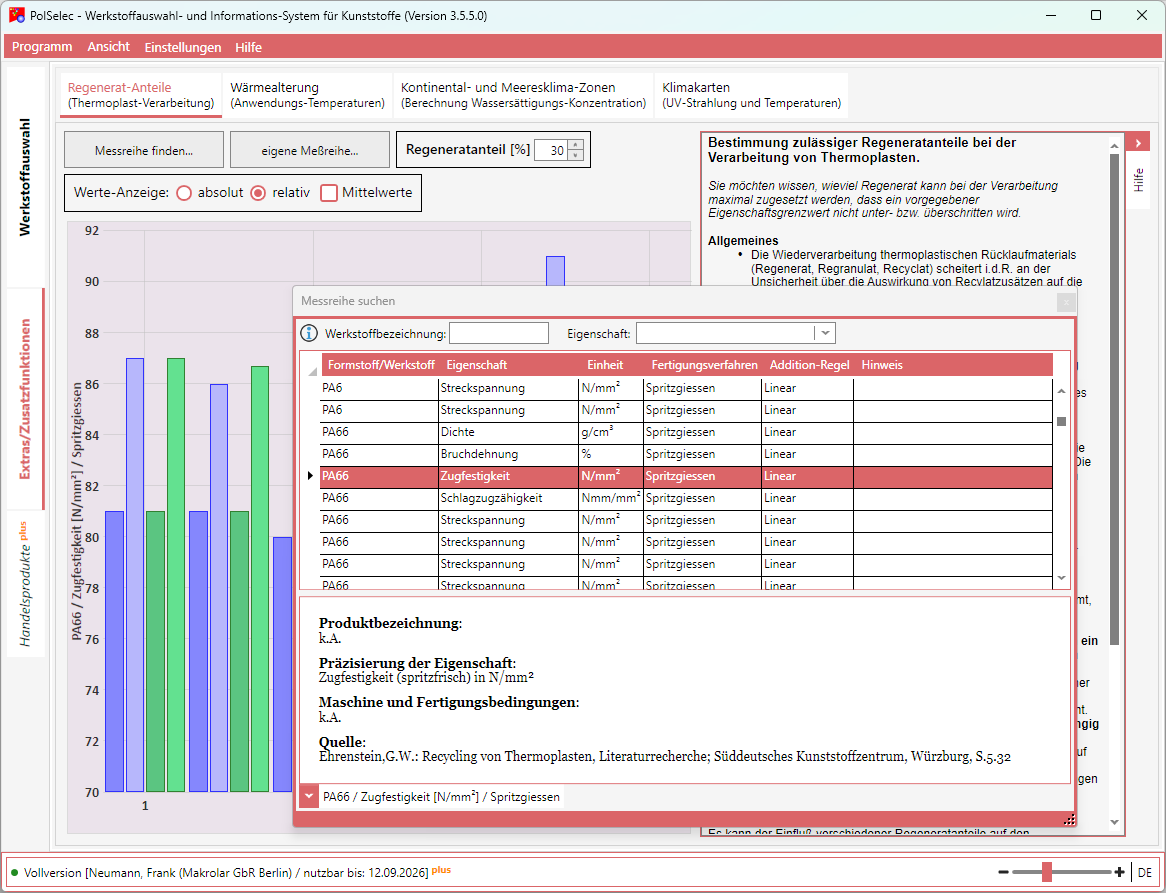This screenshot has width=1166, height=893.
Task: Click the table select-all corner triangle
Action: pyautogui.click(x=312, y=372)
